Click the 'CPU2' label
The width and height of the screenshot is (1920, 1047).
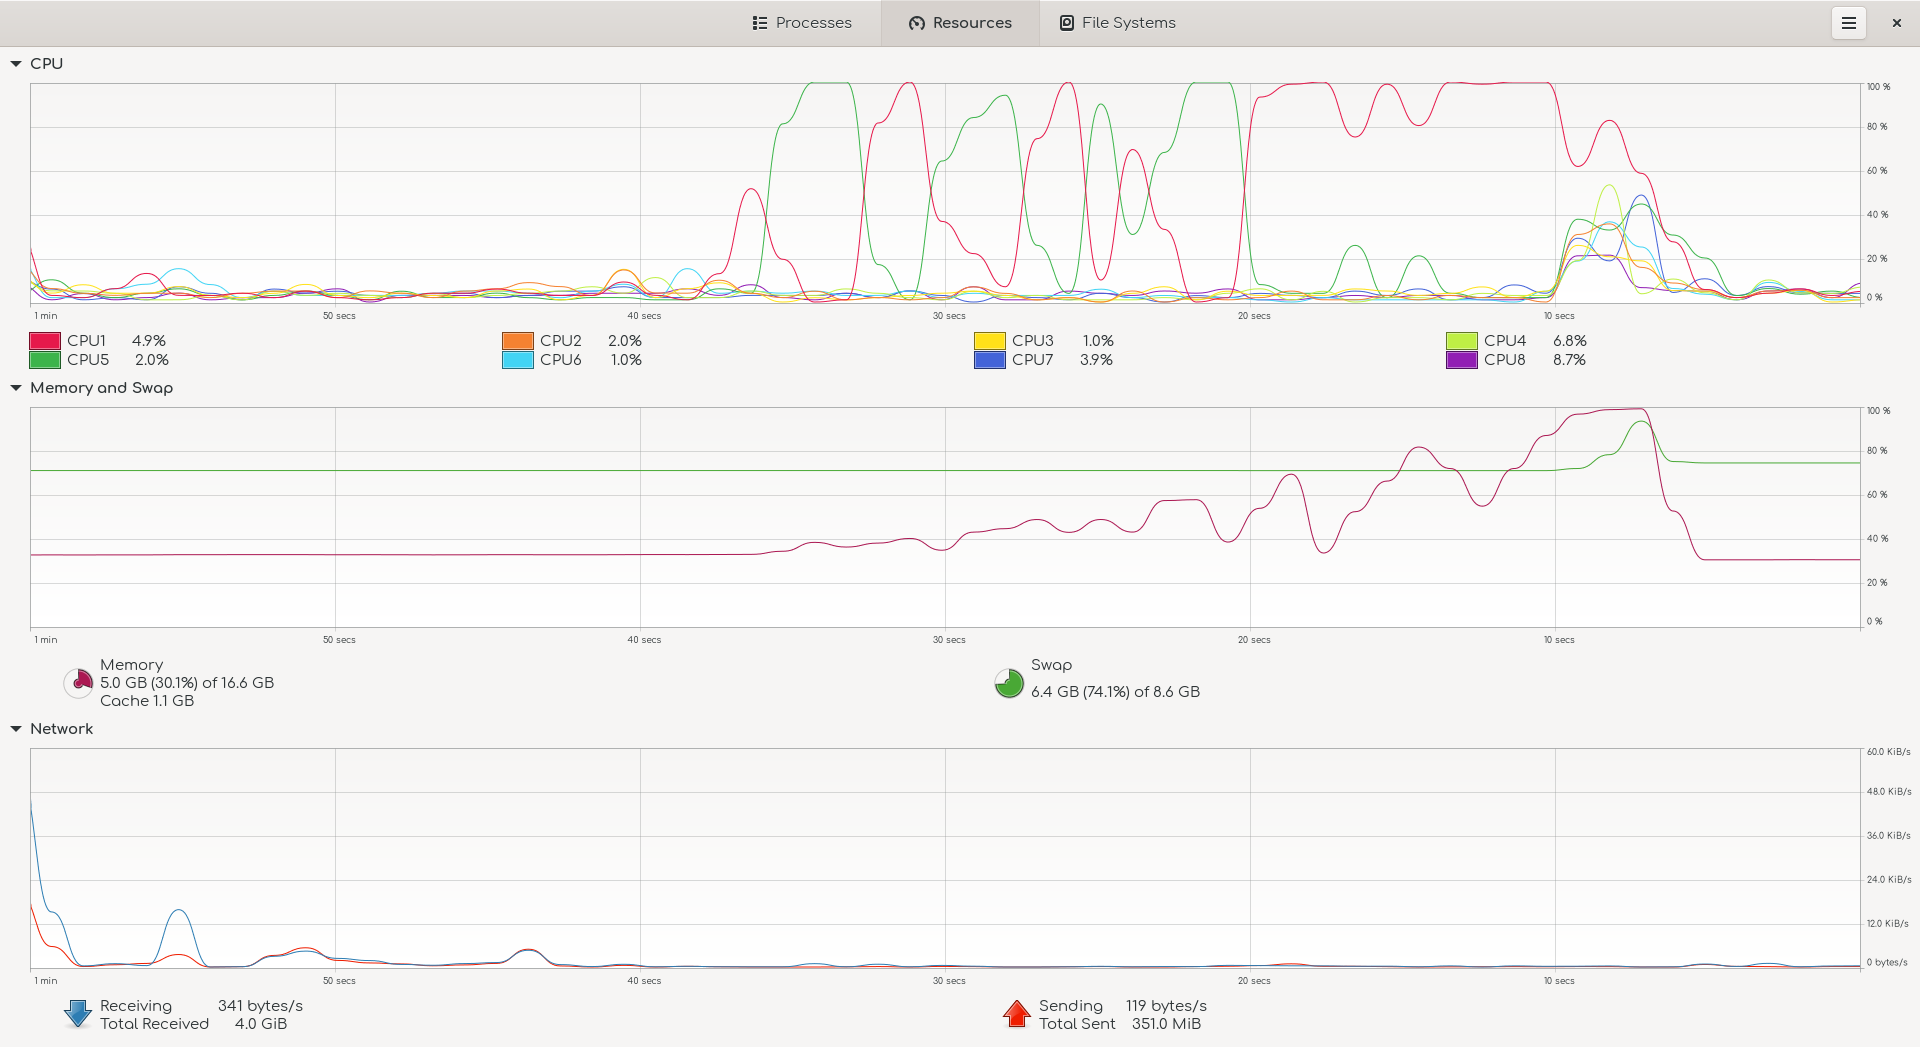click(x=561, y=341)
